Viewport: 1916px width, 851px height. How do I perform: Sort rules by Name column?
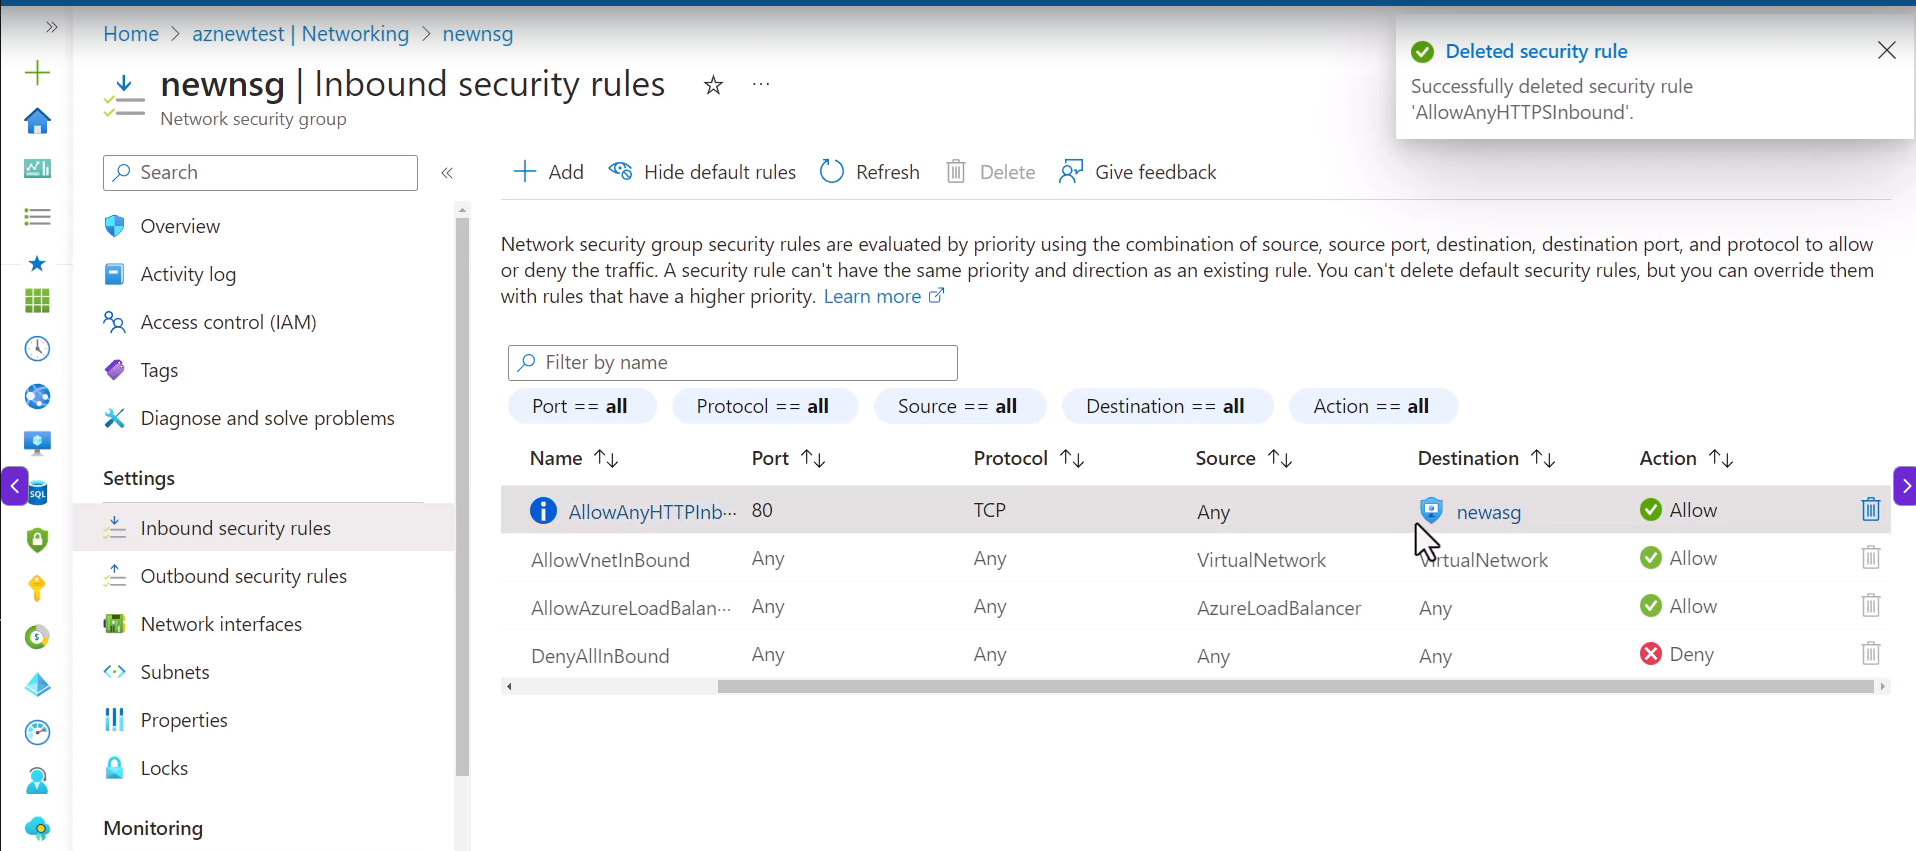tap(575, 458)
